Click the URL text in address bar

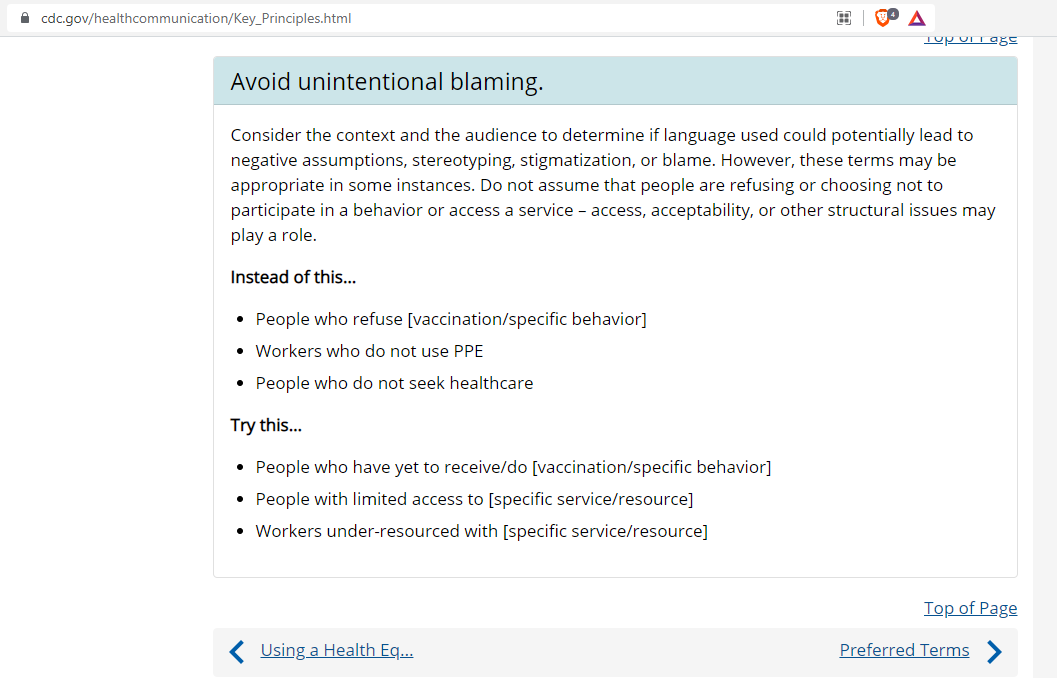click(x=196, y=18)
